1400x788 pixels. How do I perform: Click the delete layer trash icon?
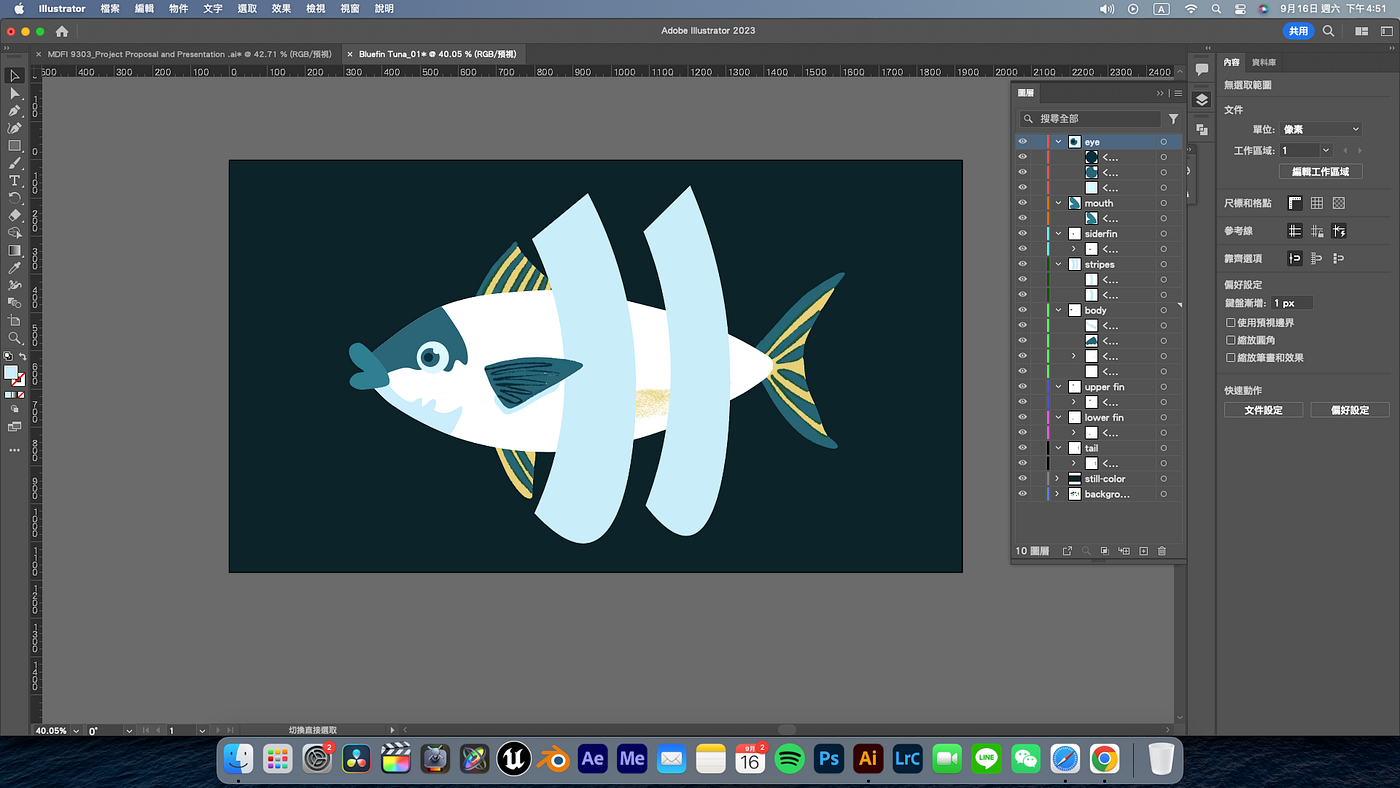(x=1161, y=551)
